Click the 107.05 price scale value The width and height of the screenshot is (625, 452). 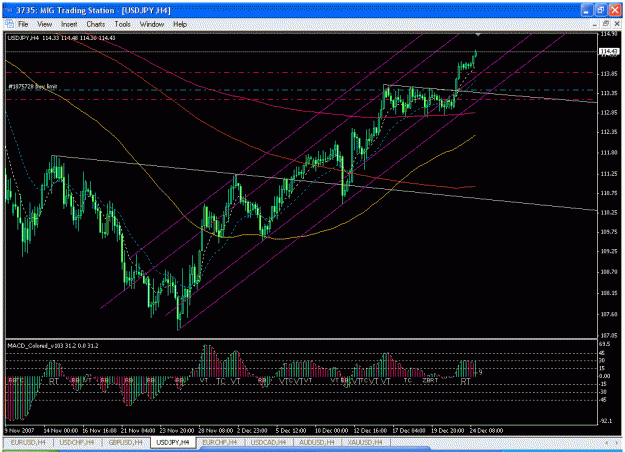coord(609,336)
